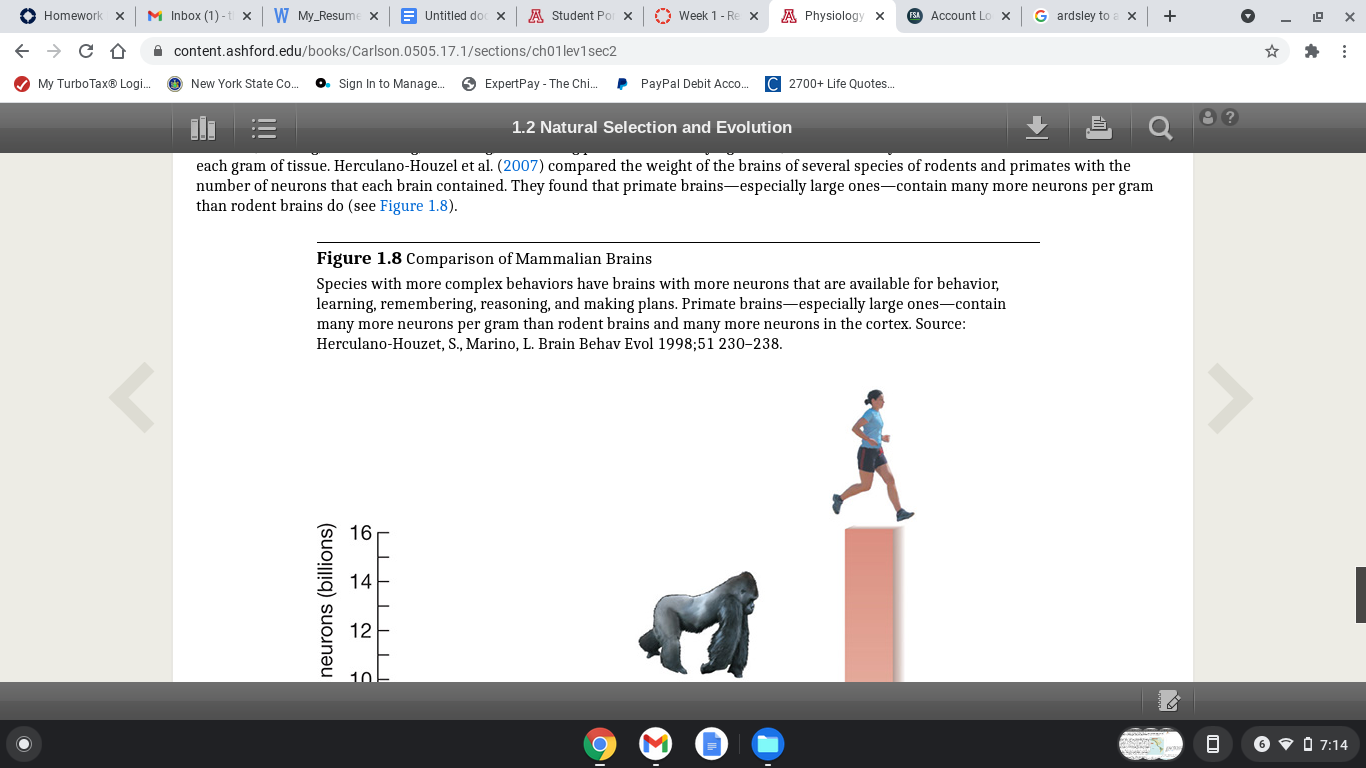The height and width of the screenshot is (768, 1366).
Task: Open the Chrome three-dot menu
Action: pos(1343,51)
